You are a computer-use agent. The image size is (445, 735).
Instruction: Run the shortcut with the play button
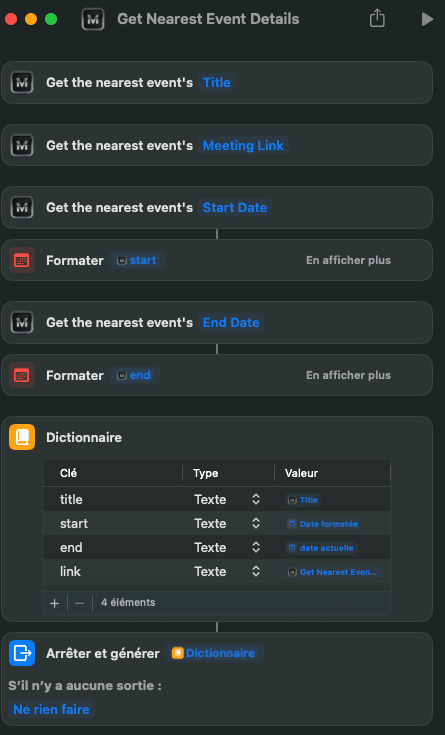coord(427,19)
